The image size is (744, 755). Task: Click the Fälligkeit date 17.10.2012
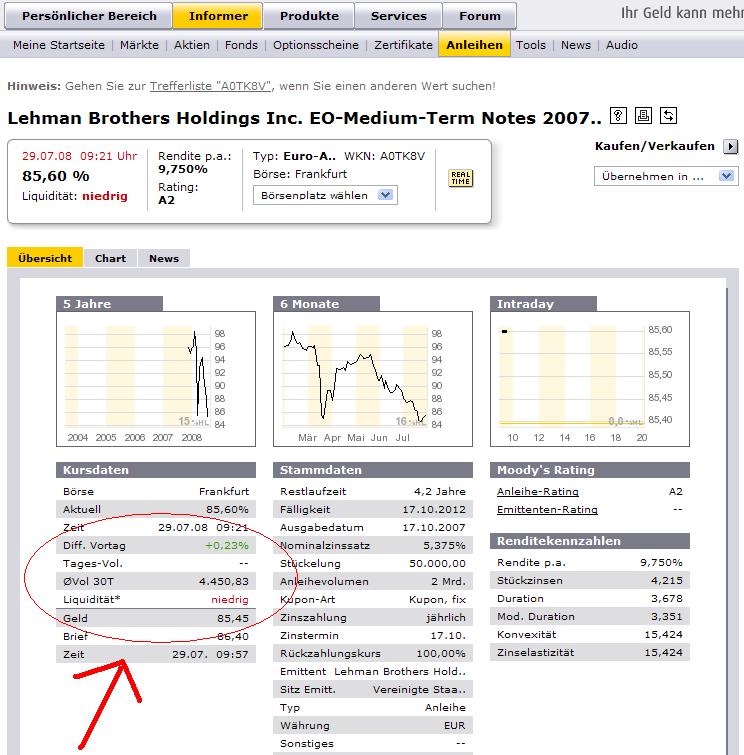pyautogui.click(x=434, y=509)
